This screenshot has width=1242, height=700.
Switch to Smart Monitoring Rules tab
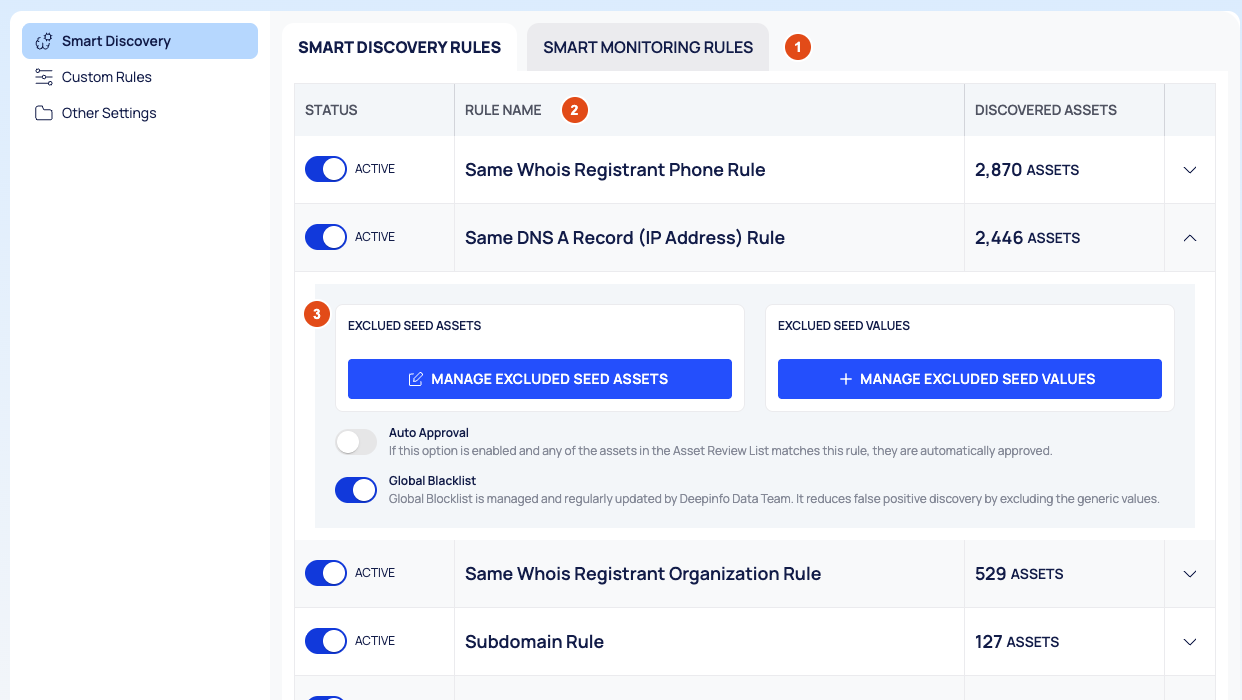648,47
